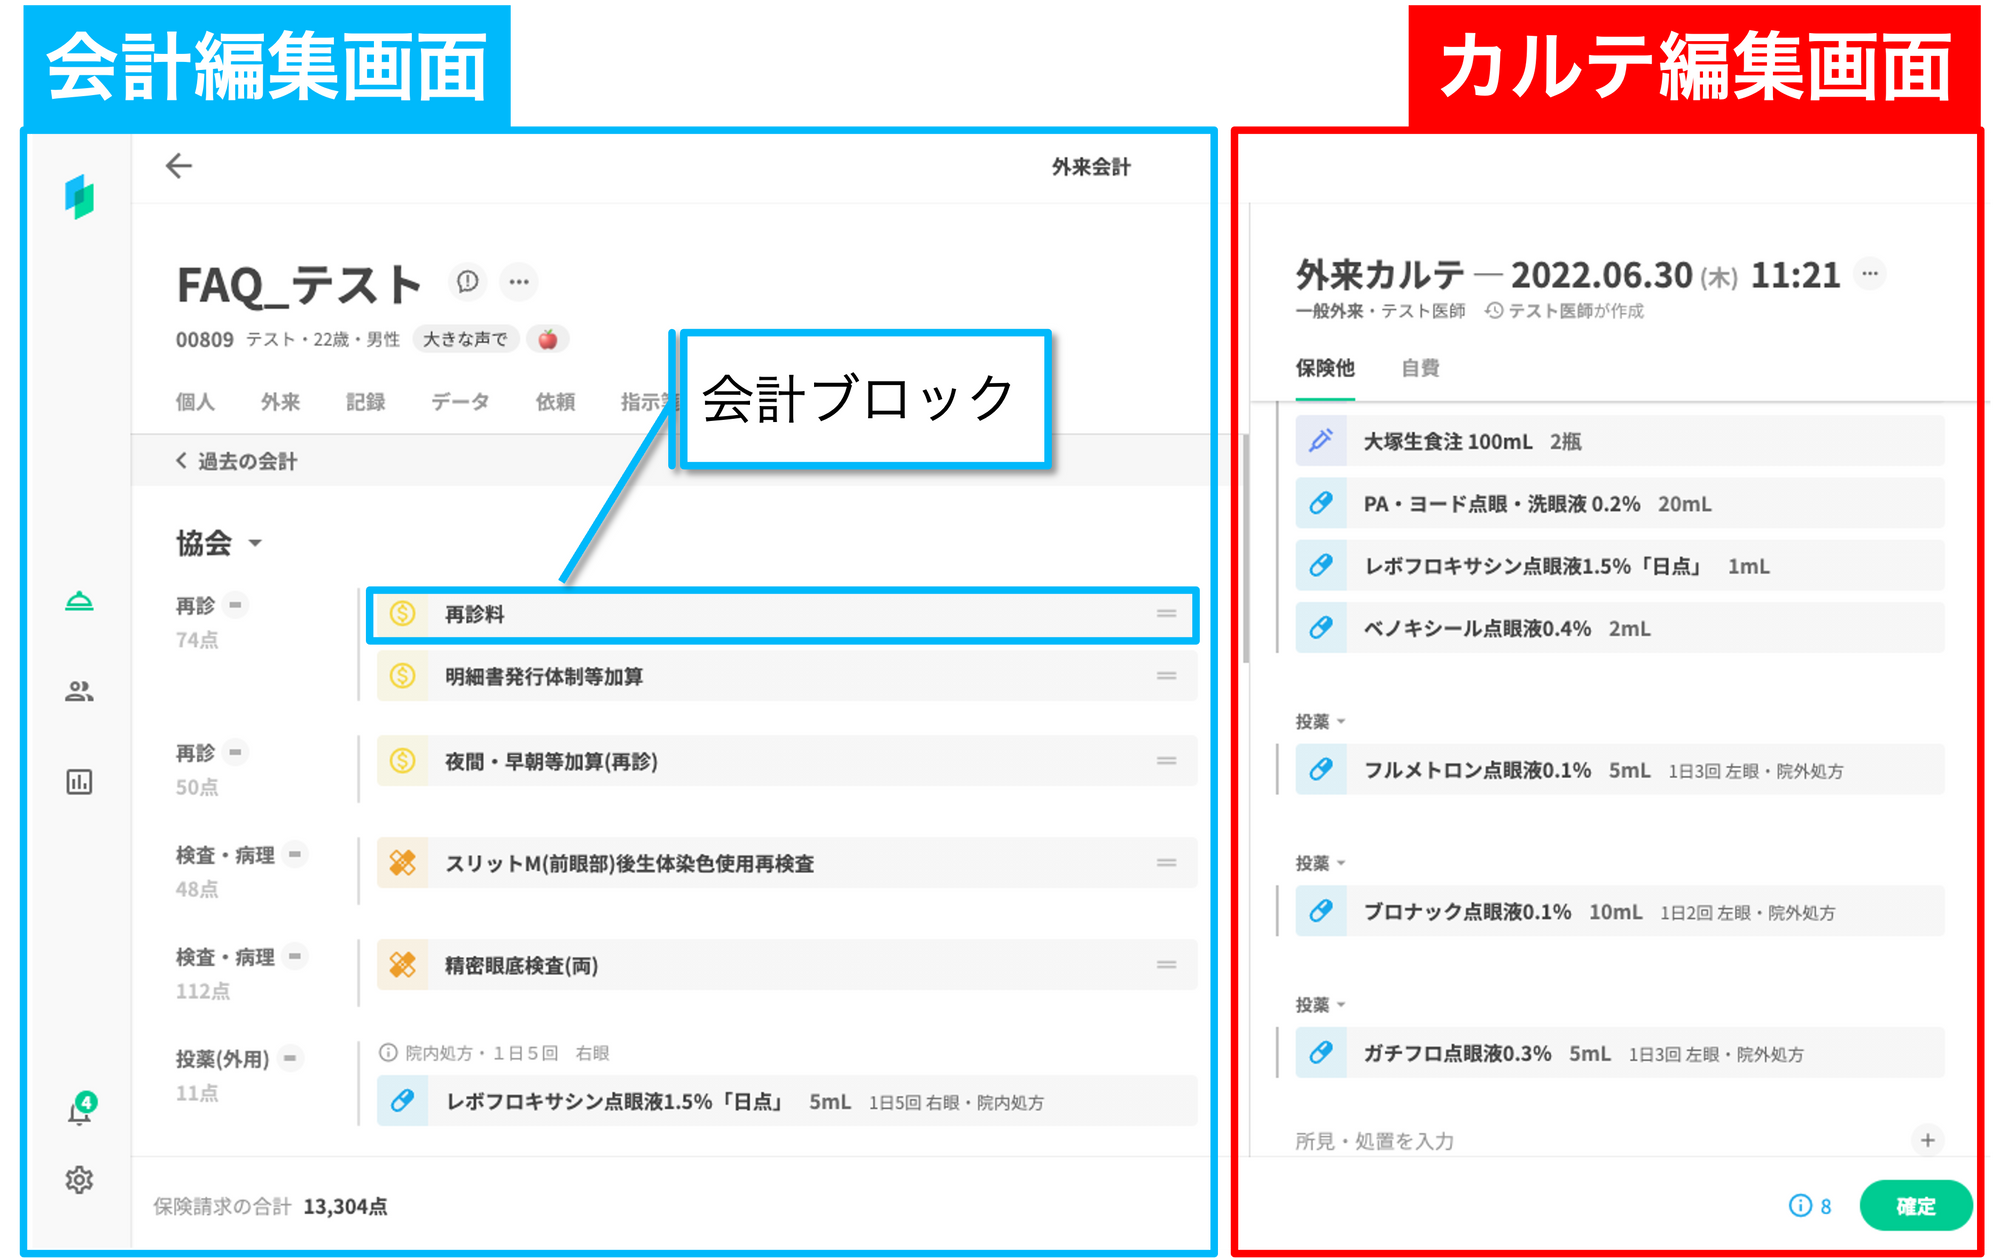The image size is (2000, 1258).
Task: Go back to 過去の会計
Action: 236,461
